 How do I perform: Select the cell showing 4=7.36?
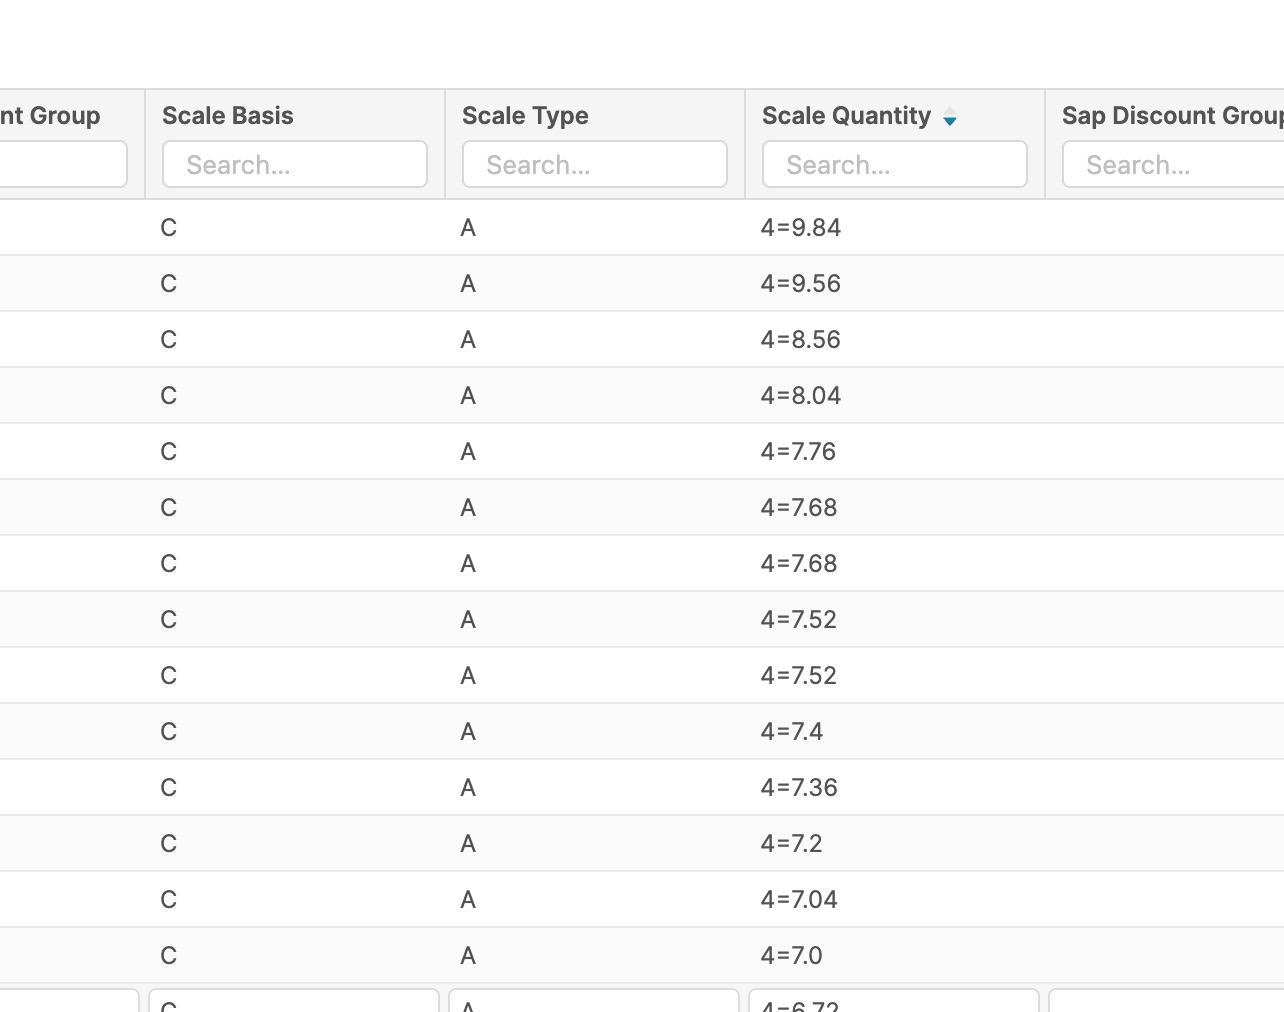point(799,788)
